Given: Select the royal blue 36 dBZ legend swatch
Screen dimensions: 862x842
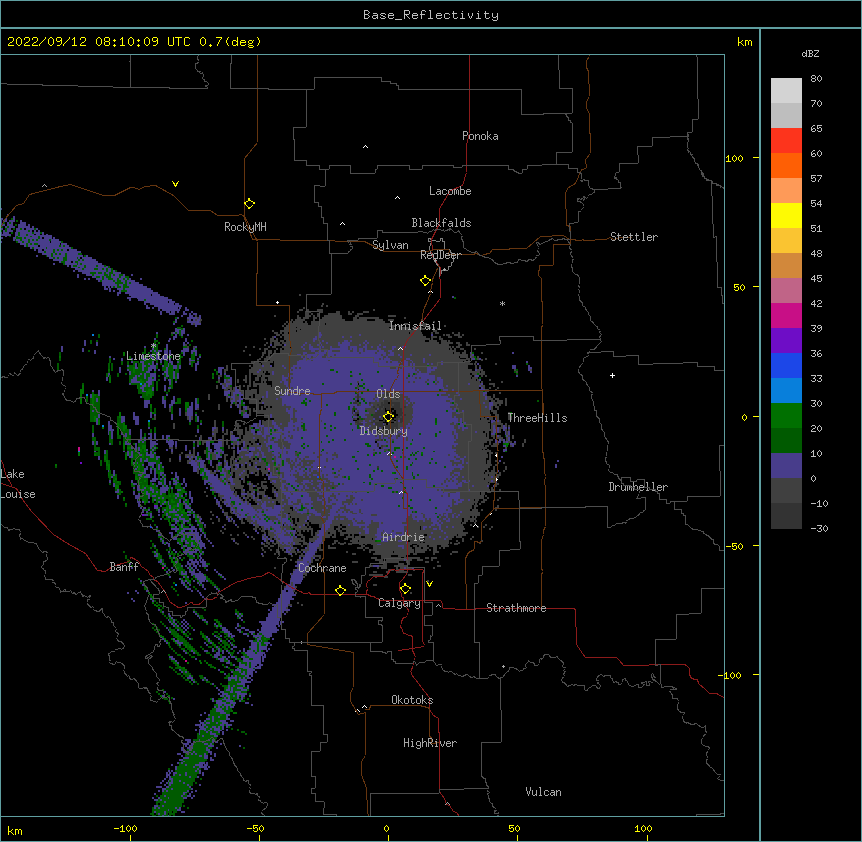Looking at the screenshot, I should pos(786,365).
